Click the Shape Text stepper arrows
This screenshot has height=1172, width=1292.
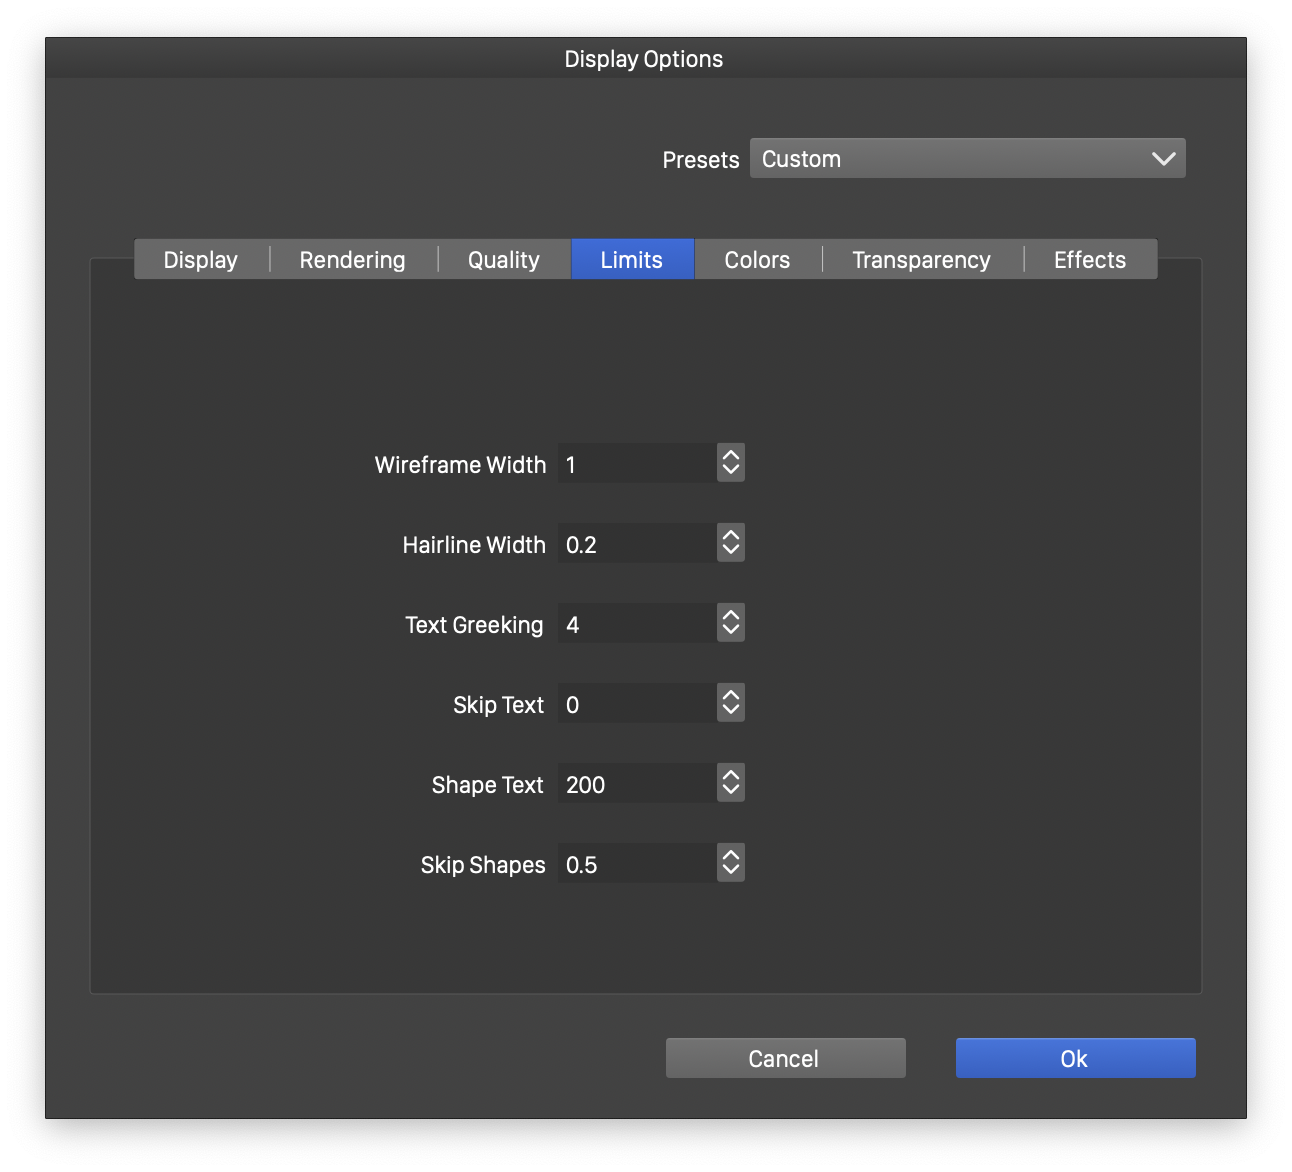(731, 783)
